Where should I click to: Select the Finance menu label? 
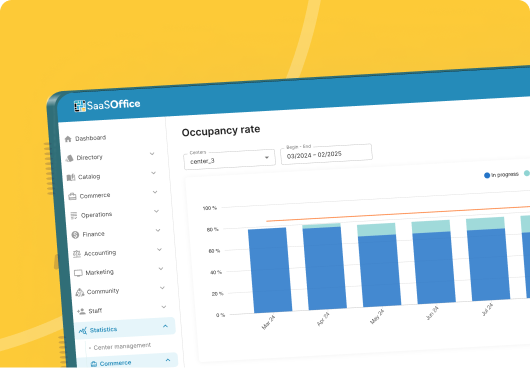click(x=94, y=234)
